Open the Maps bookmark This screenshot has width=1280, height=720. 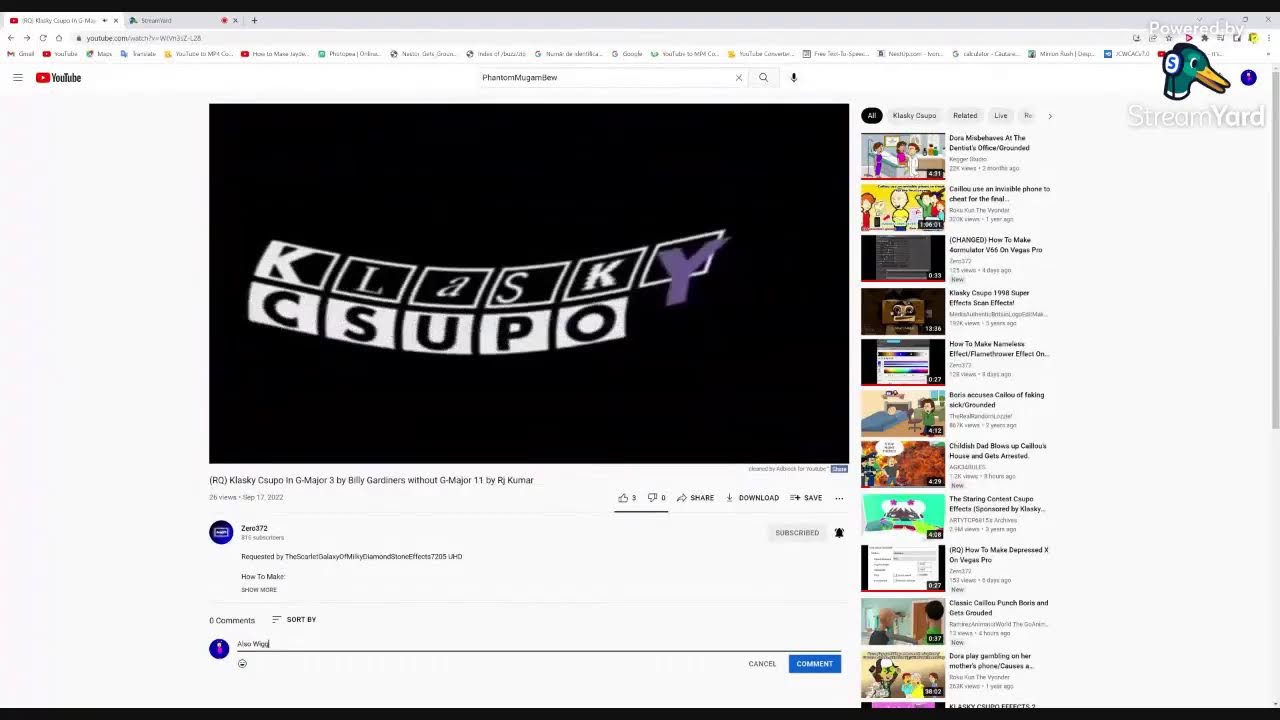100,54
